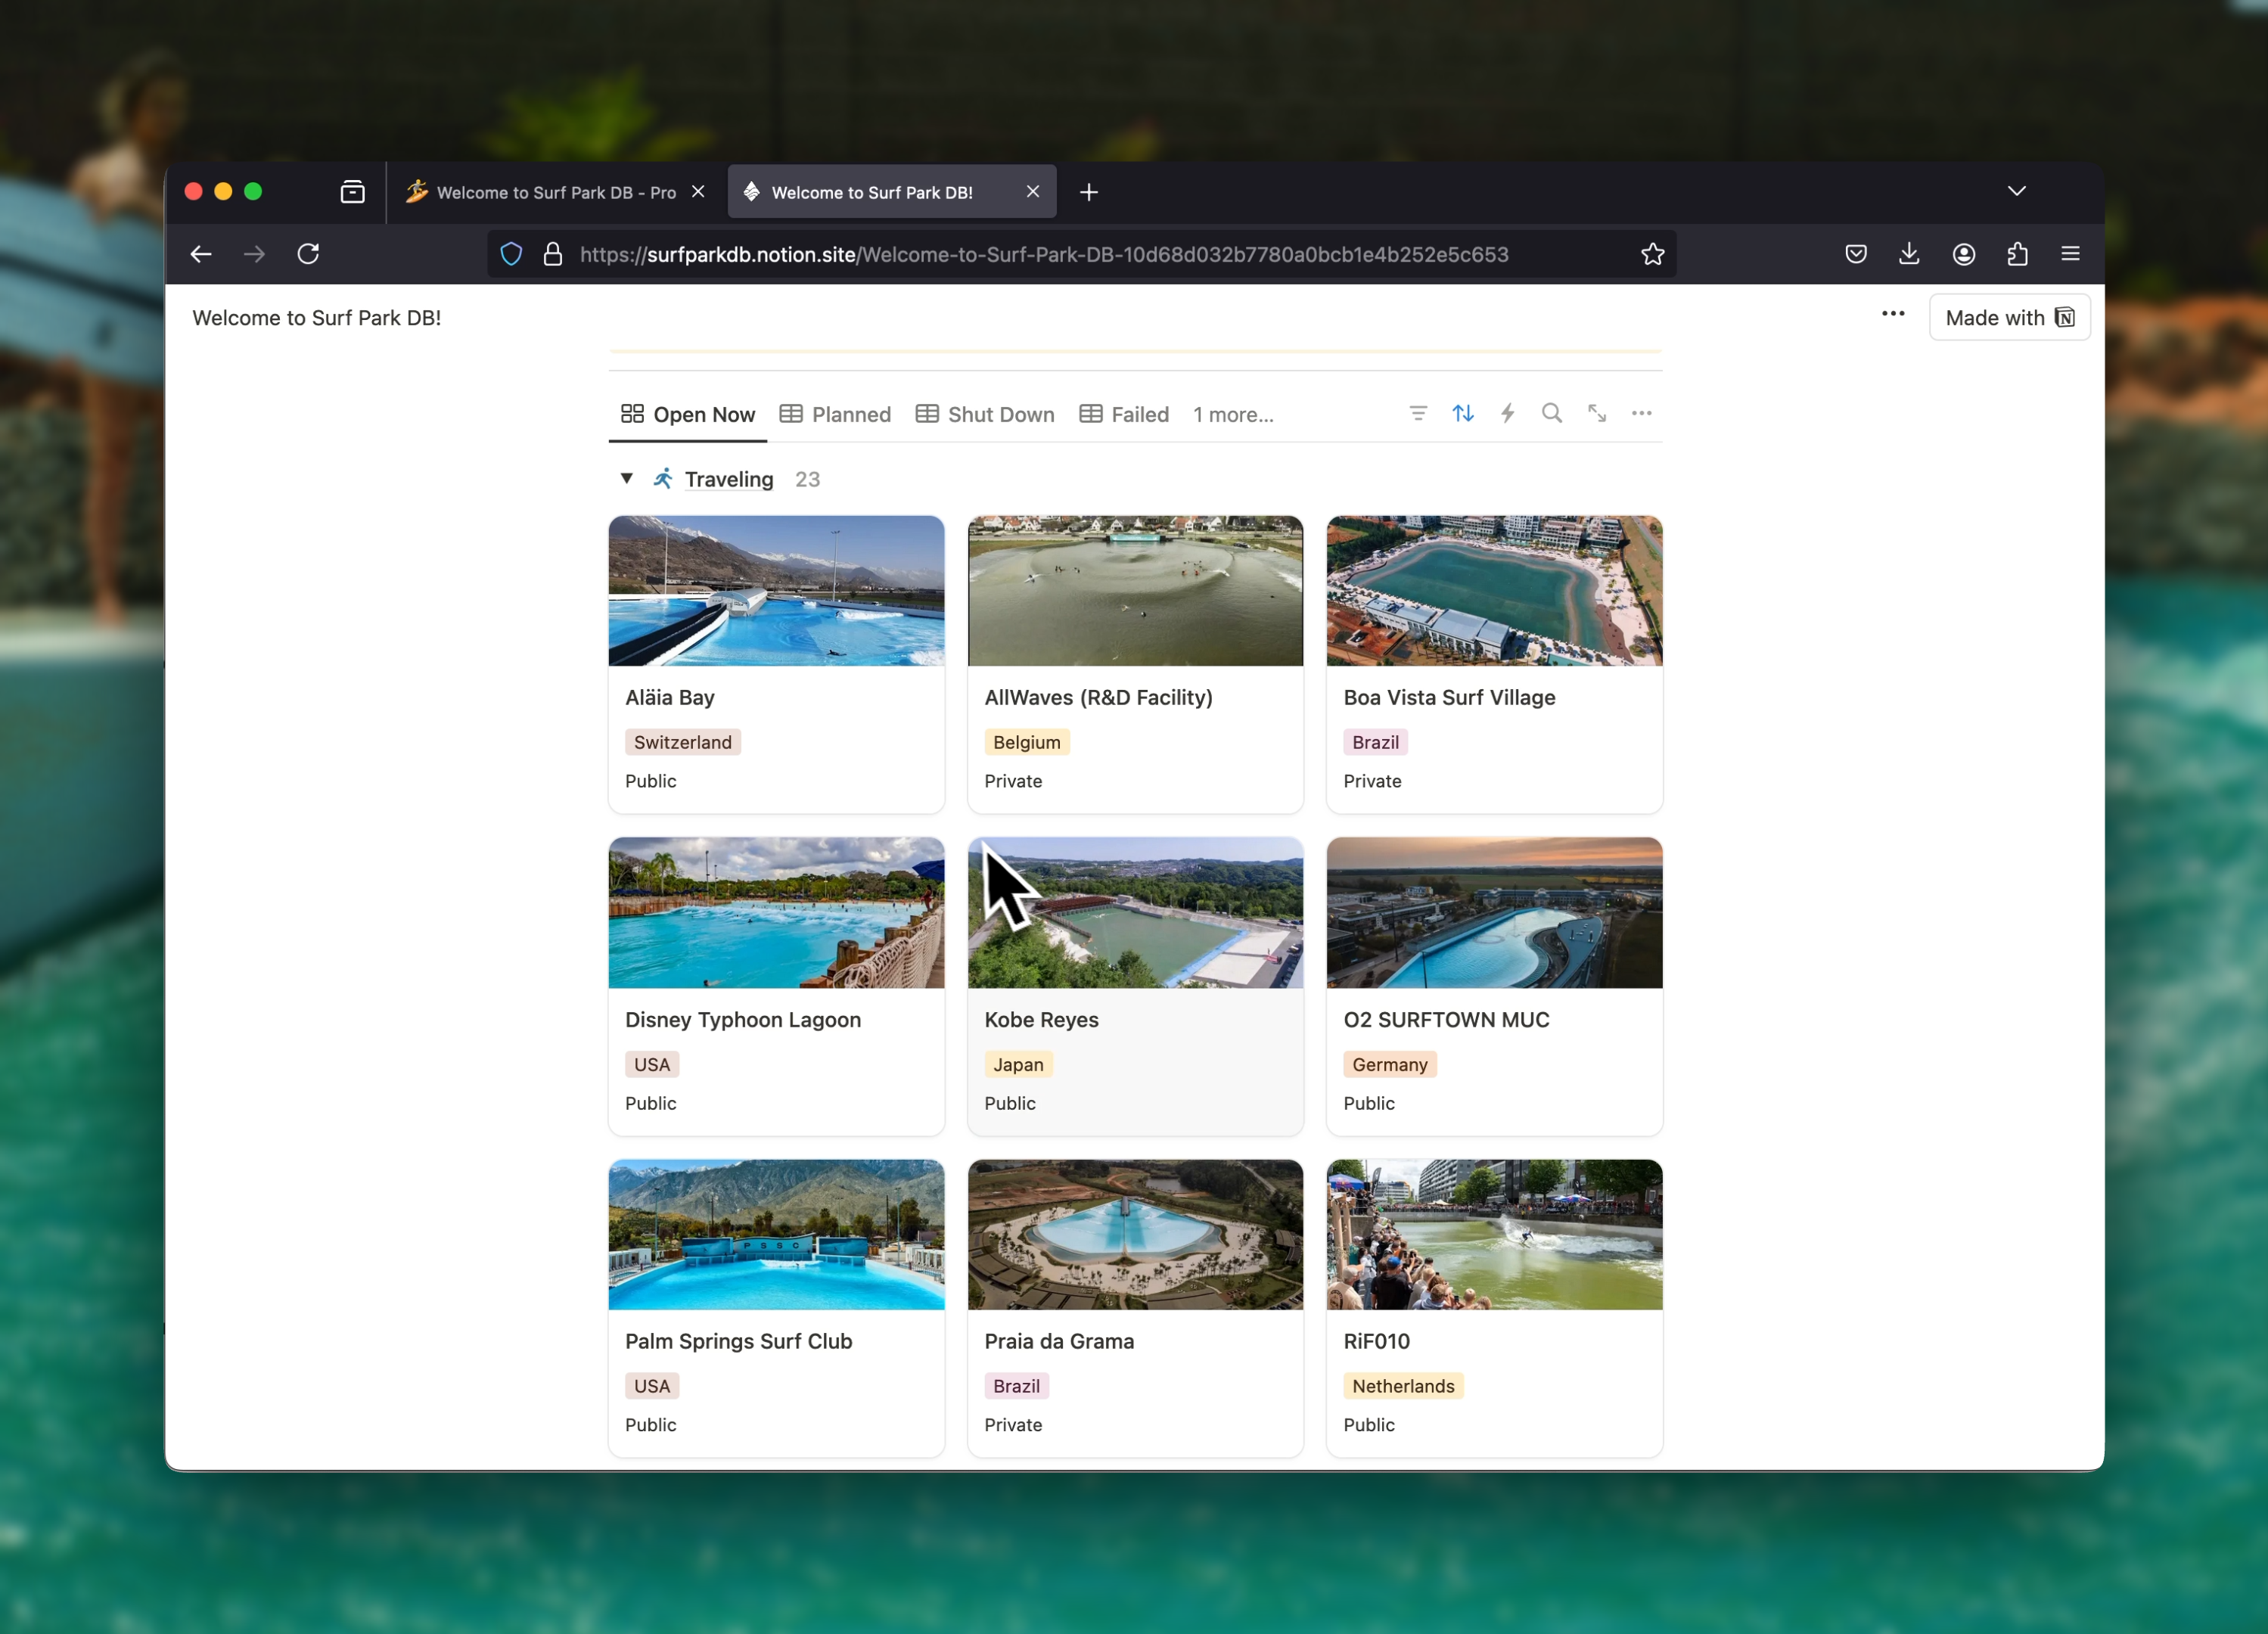Click the Disney Typhoon Lagoon title

point(743,1019)
